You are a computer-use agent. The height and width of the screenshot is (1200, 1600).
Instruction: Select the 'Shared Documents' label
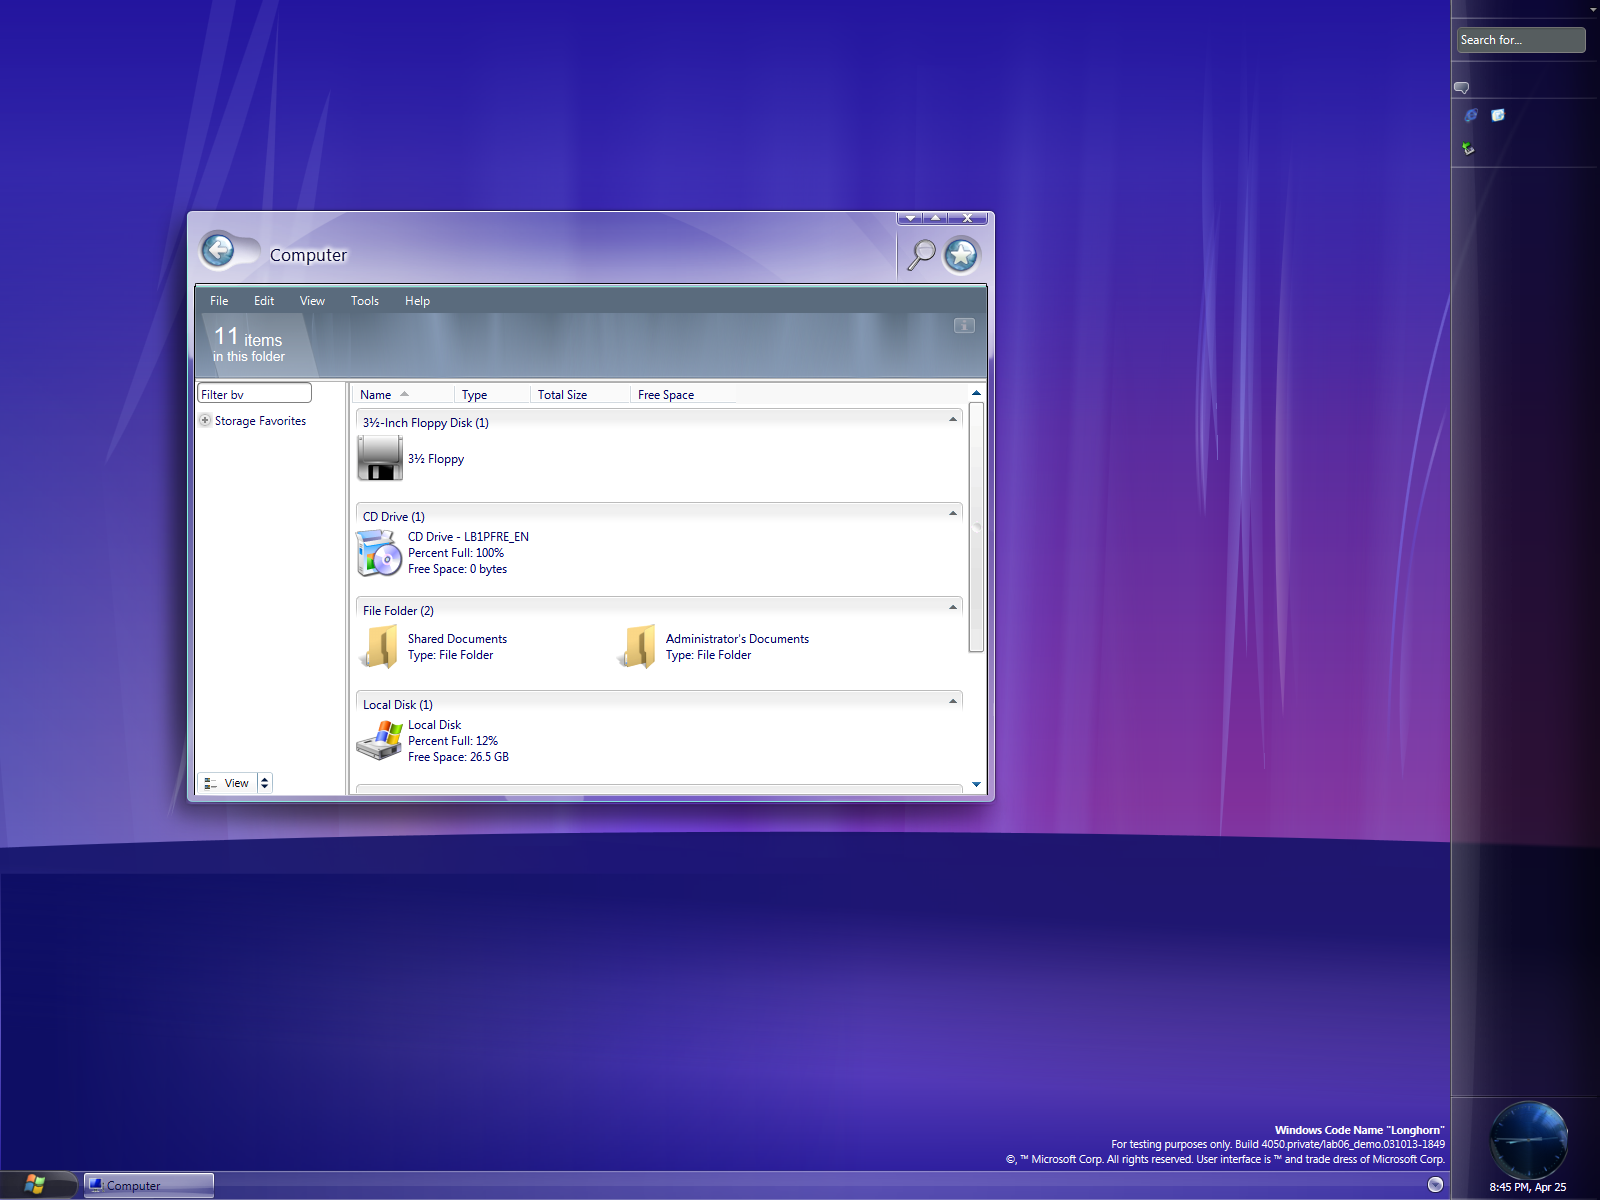coord(457,639)
